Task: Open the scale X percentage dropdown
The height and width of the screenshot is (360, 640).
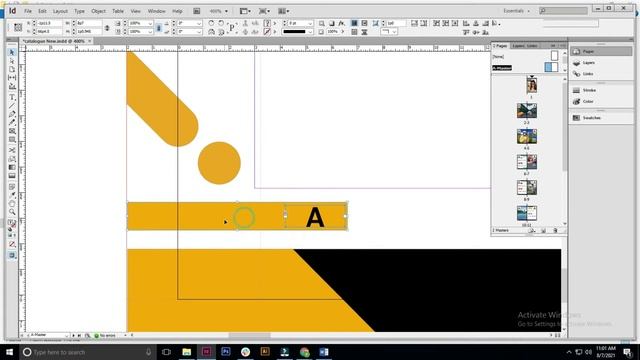Action: click(150, 23)
